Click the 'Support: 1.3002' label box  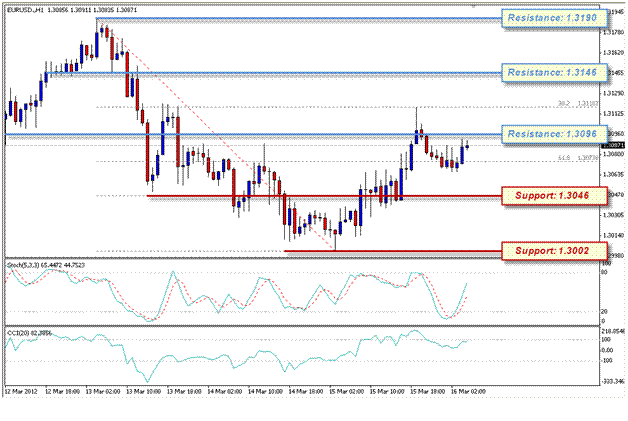point(555,251)
